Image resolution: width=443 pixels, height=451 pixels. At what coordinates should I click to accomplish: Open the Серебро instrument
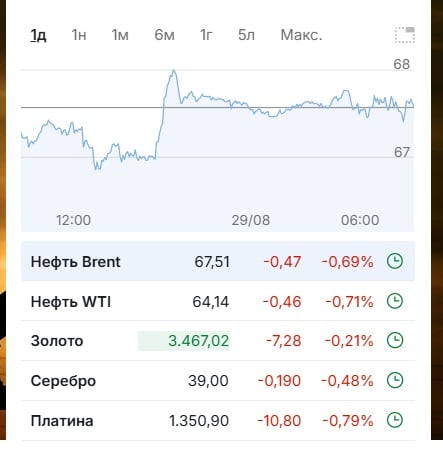click(63, 381)
